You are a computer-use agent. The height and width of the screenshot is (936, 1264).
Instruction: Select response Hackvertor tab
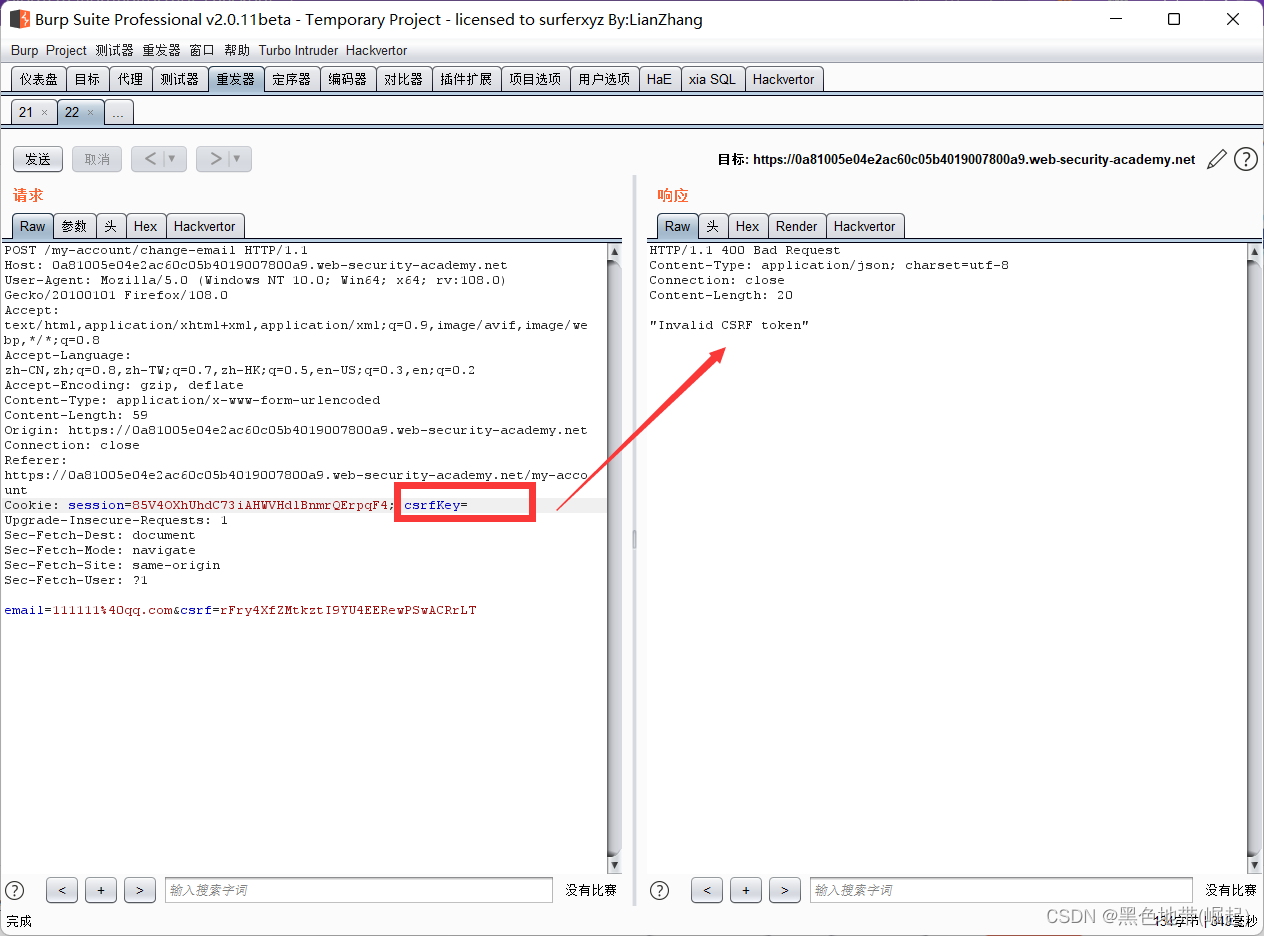pos(865,226)
